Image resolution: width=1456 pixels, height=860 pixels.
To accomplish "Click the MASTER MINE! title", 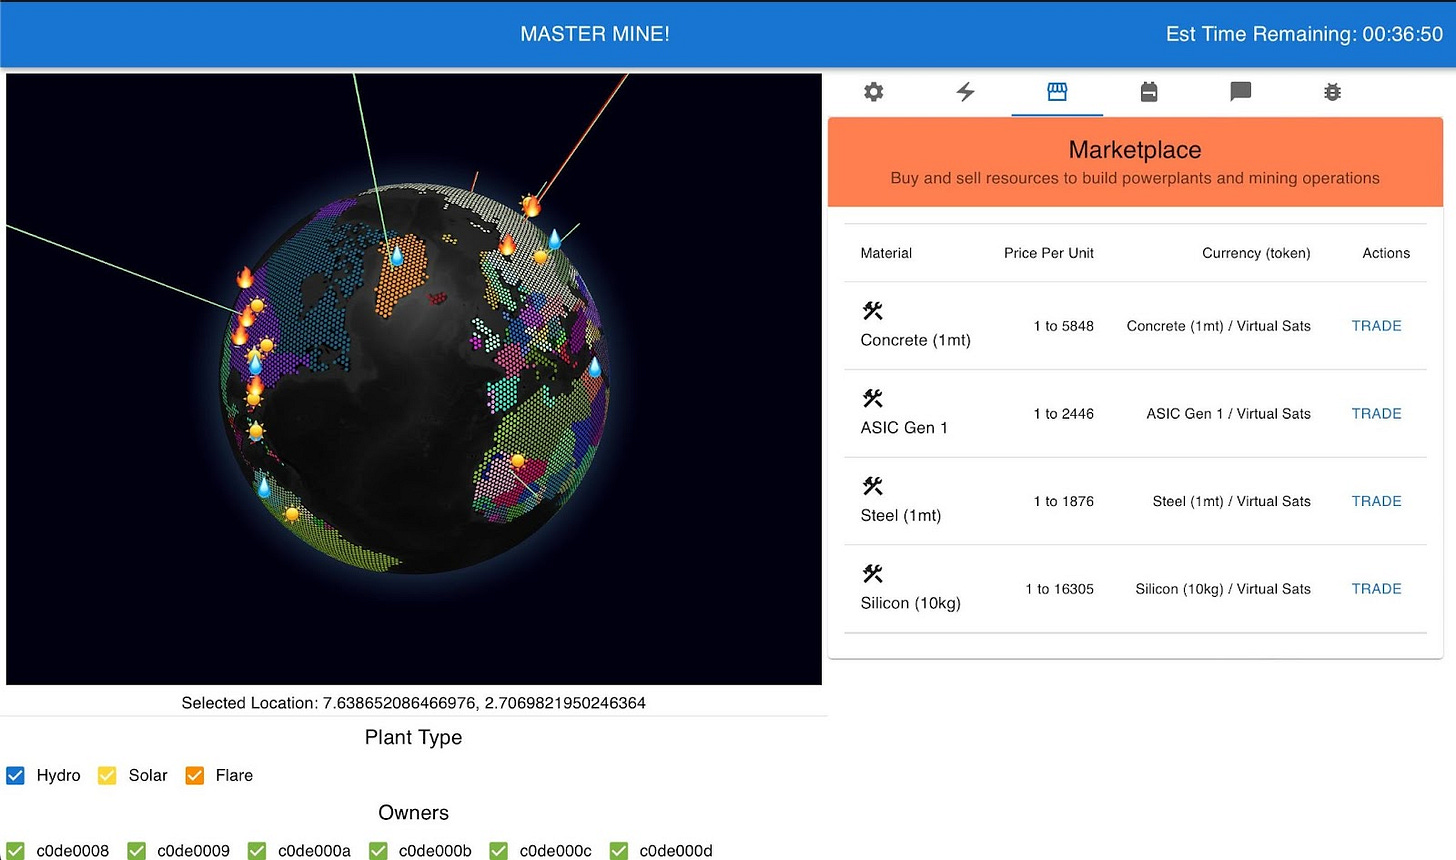I will click(x=595, y=34).
